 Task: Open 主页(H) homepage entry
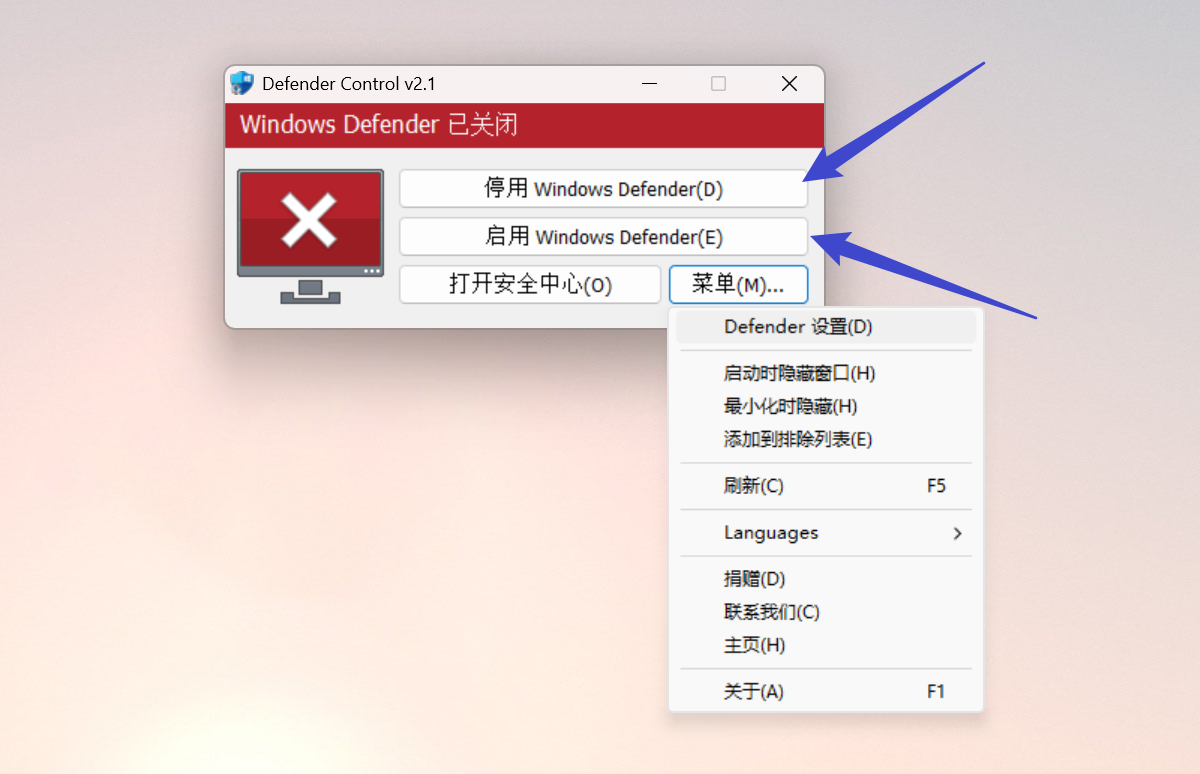(826, 645)
